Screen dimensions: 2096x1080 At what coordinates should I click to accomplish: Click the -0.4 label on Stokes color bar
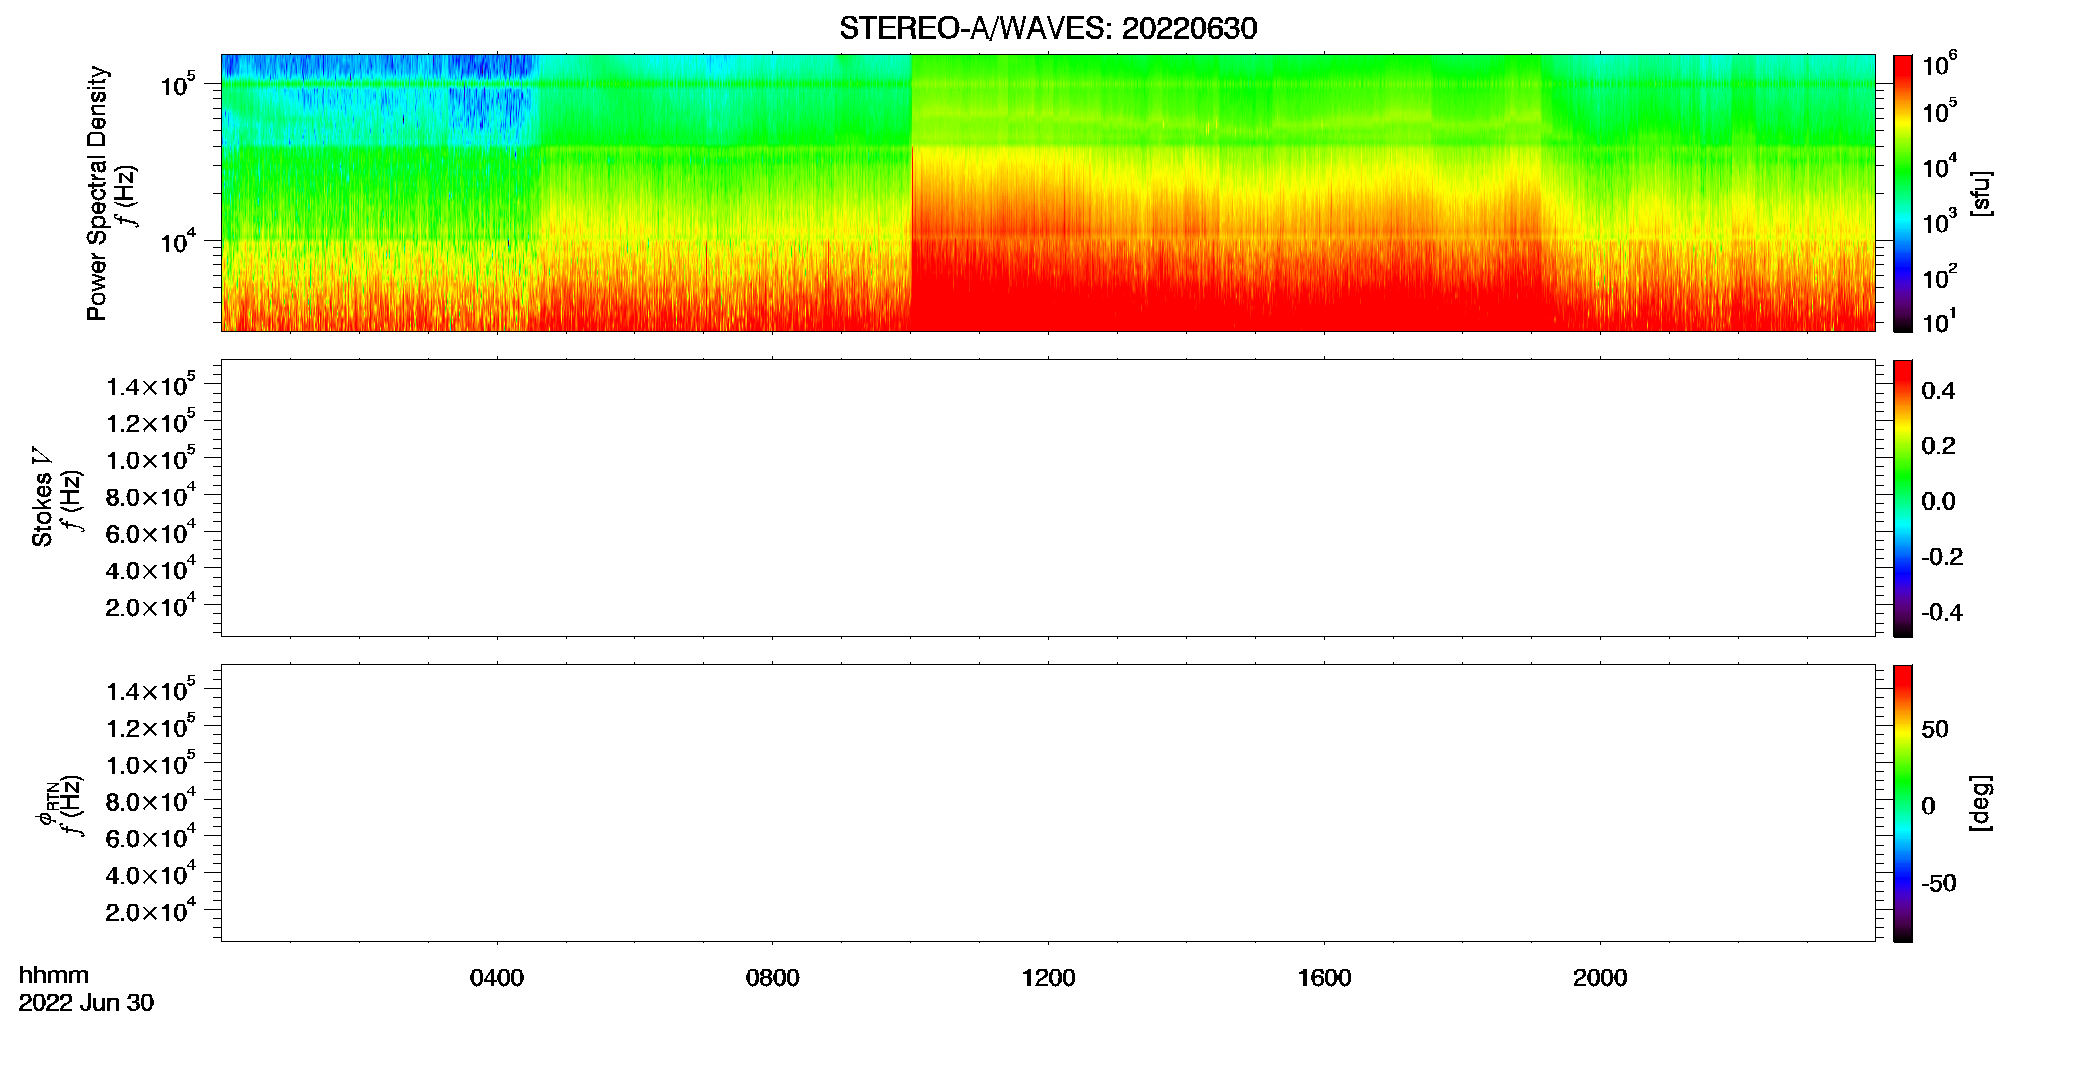[x=1942, y=612]
